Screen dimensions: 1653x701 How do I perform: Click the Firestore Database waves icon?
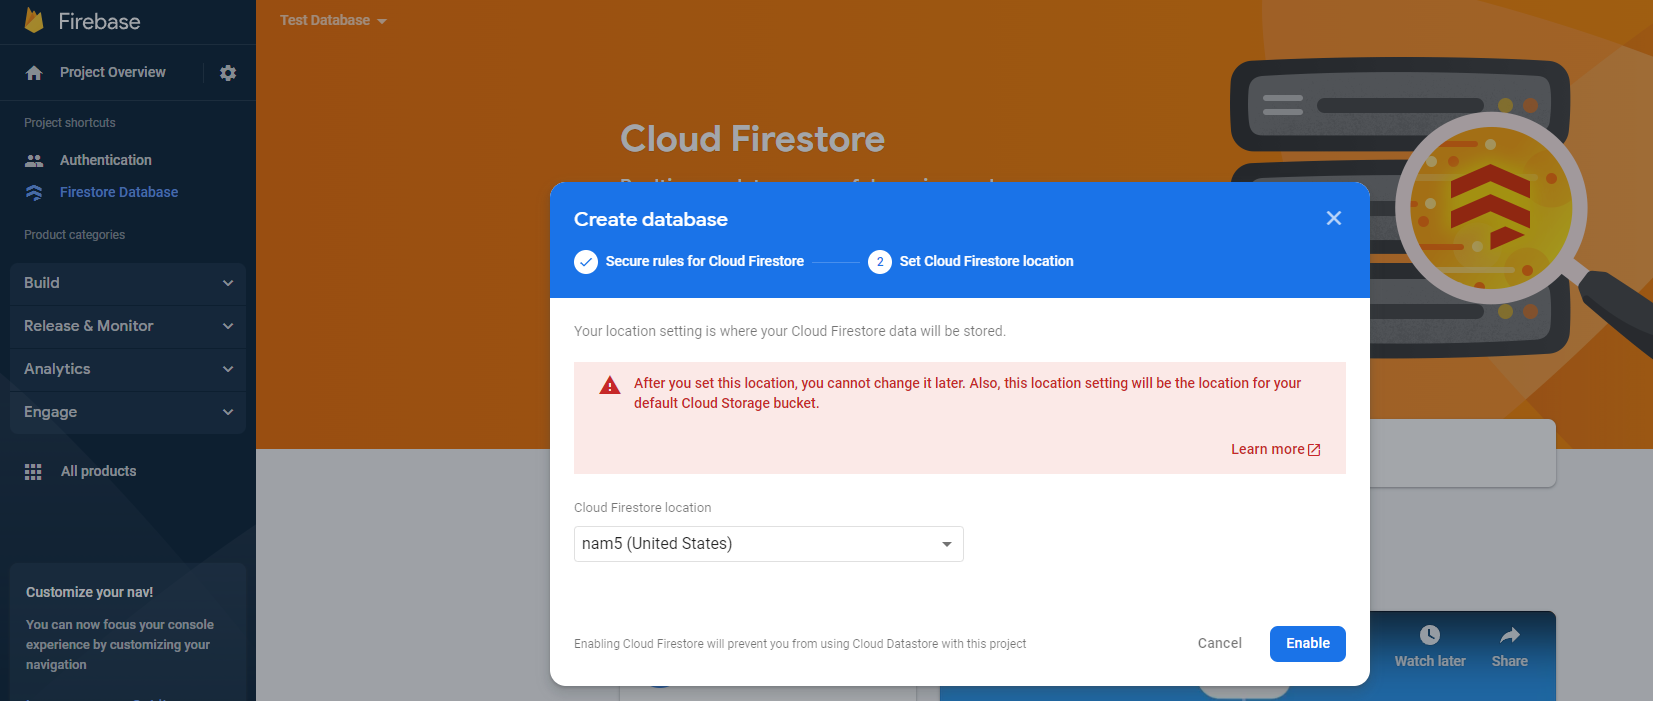(34, 192)
